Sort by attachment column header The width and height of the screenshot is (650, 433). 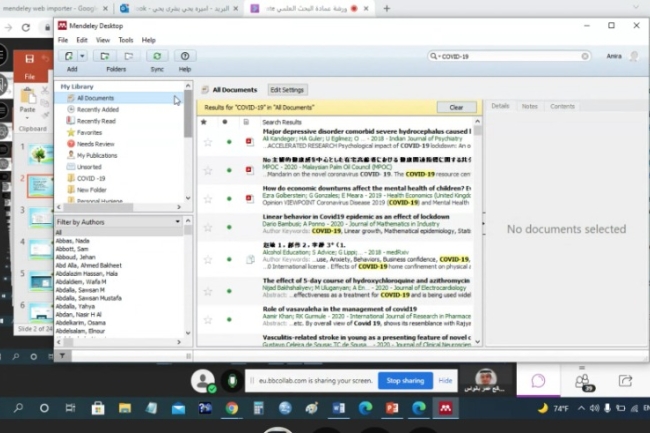[x=246, y=122]
